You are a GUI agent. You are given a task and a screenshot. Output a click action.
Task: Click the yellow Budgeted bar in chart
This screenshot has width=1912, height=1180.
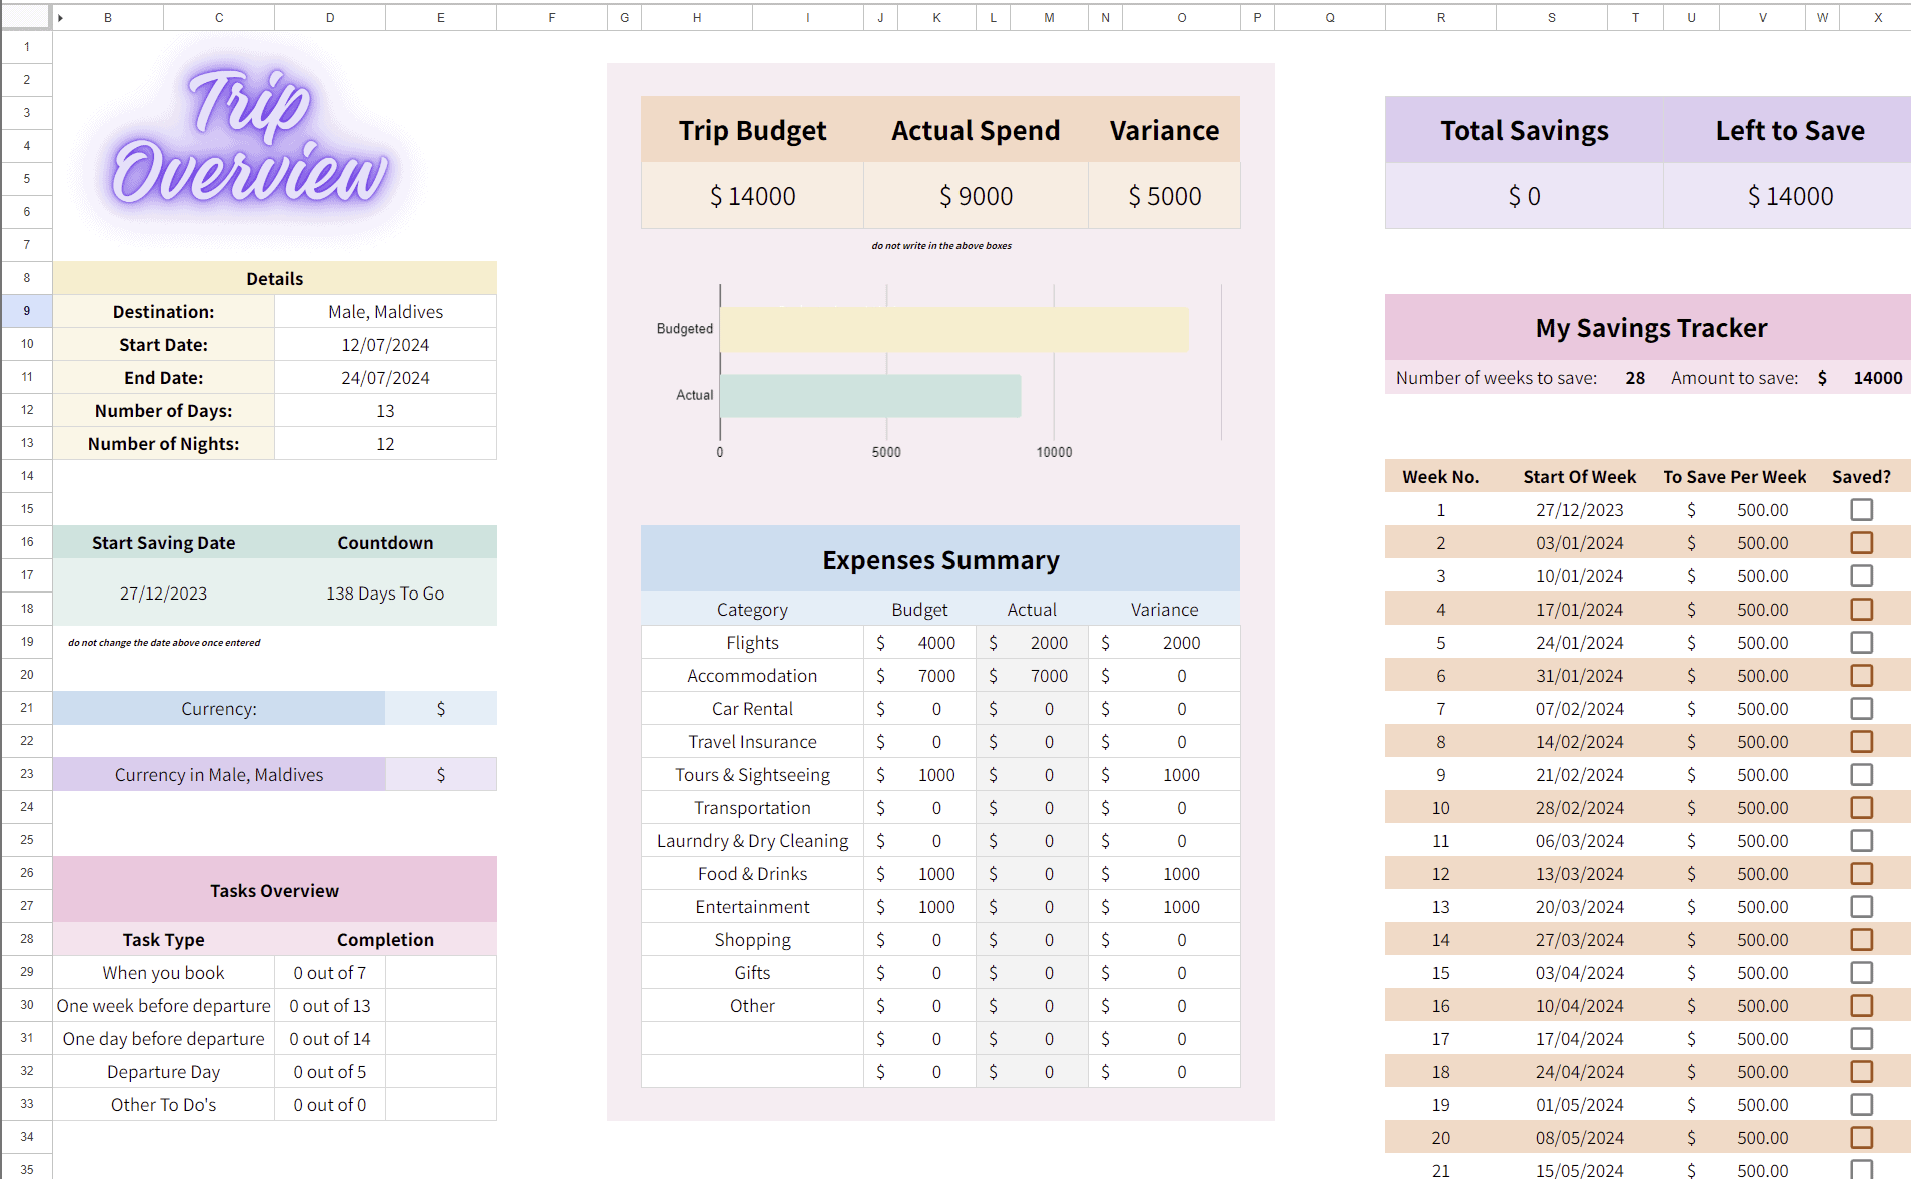pyautogui.click(x=953, y=329)
